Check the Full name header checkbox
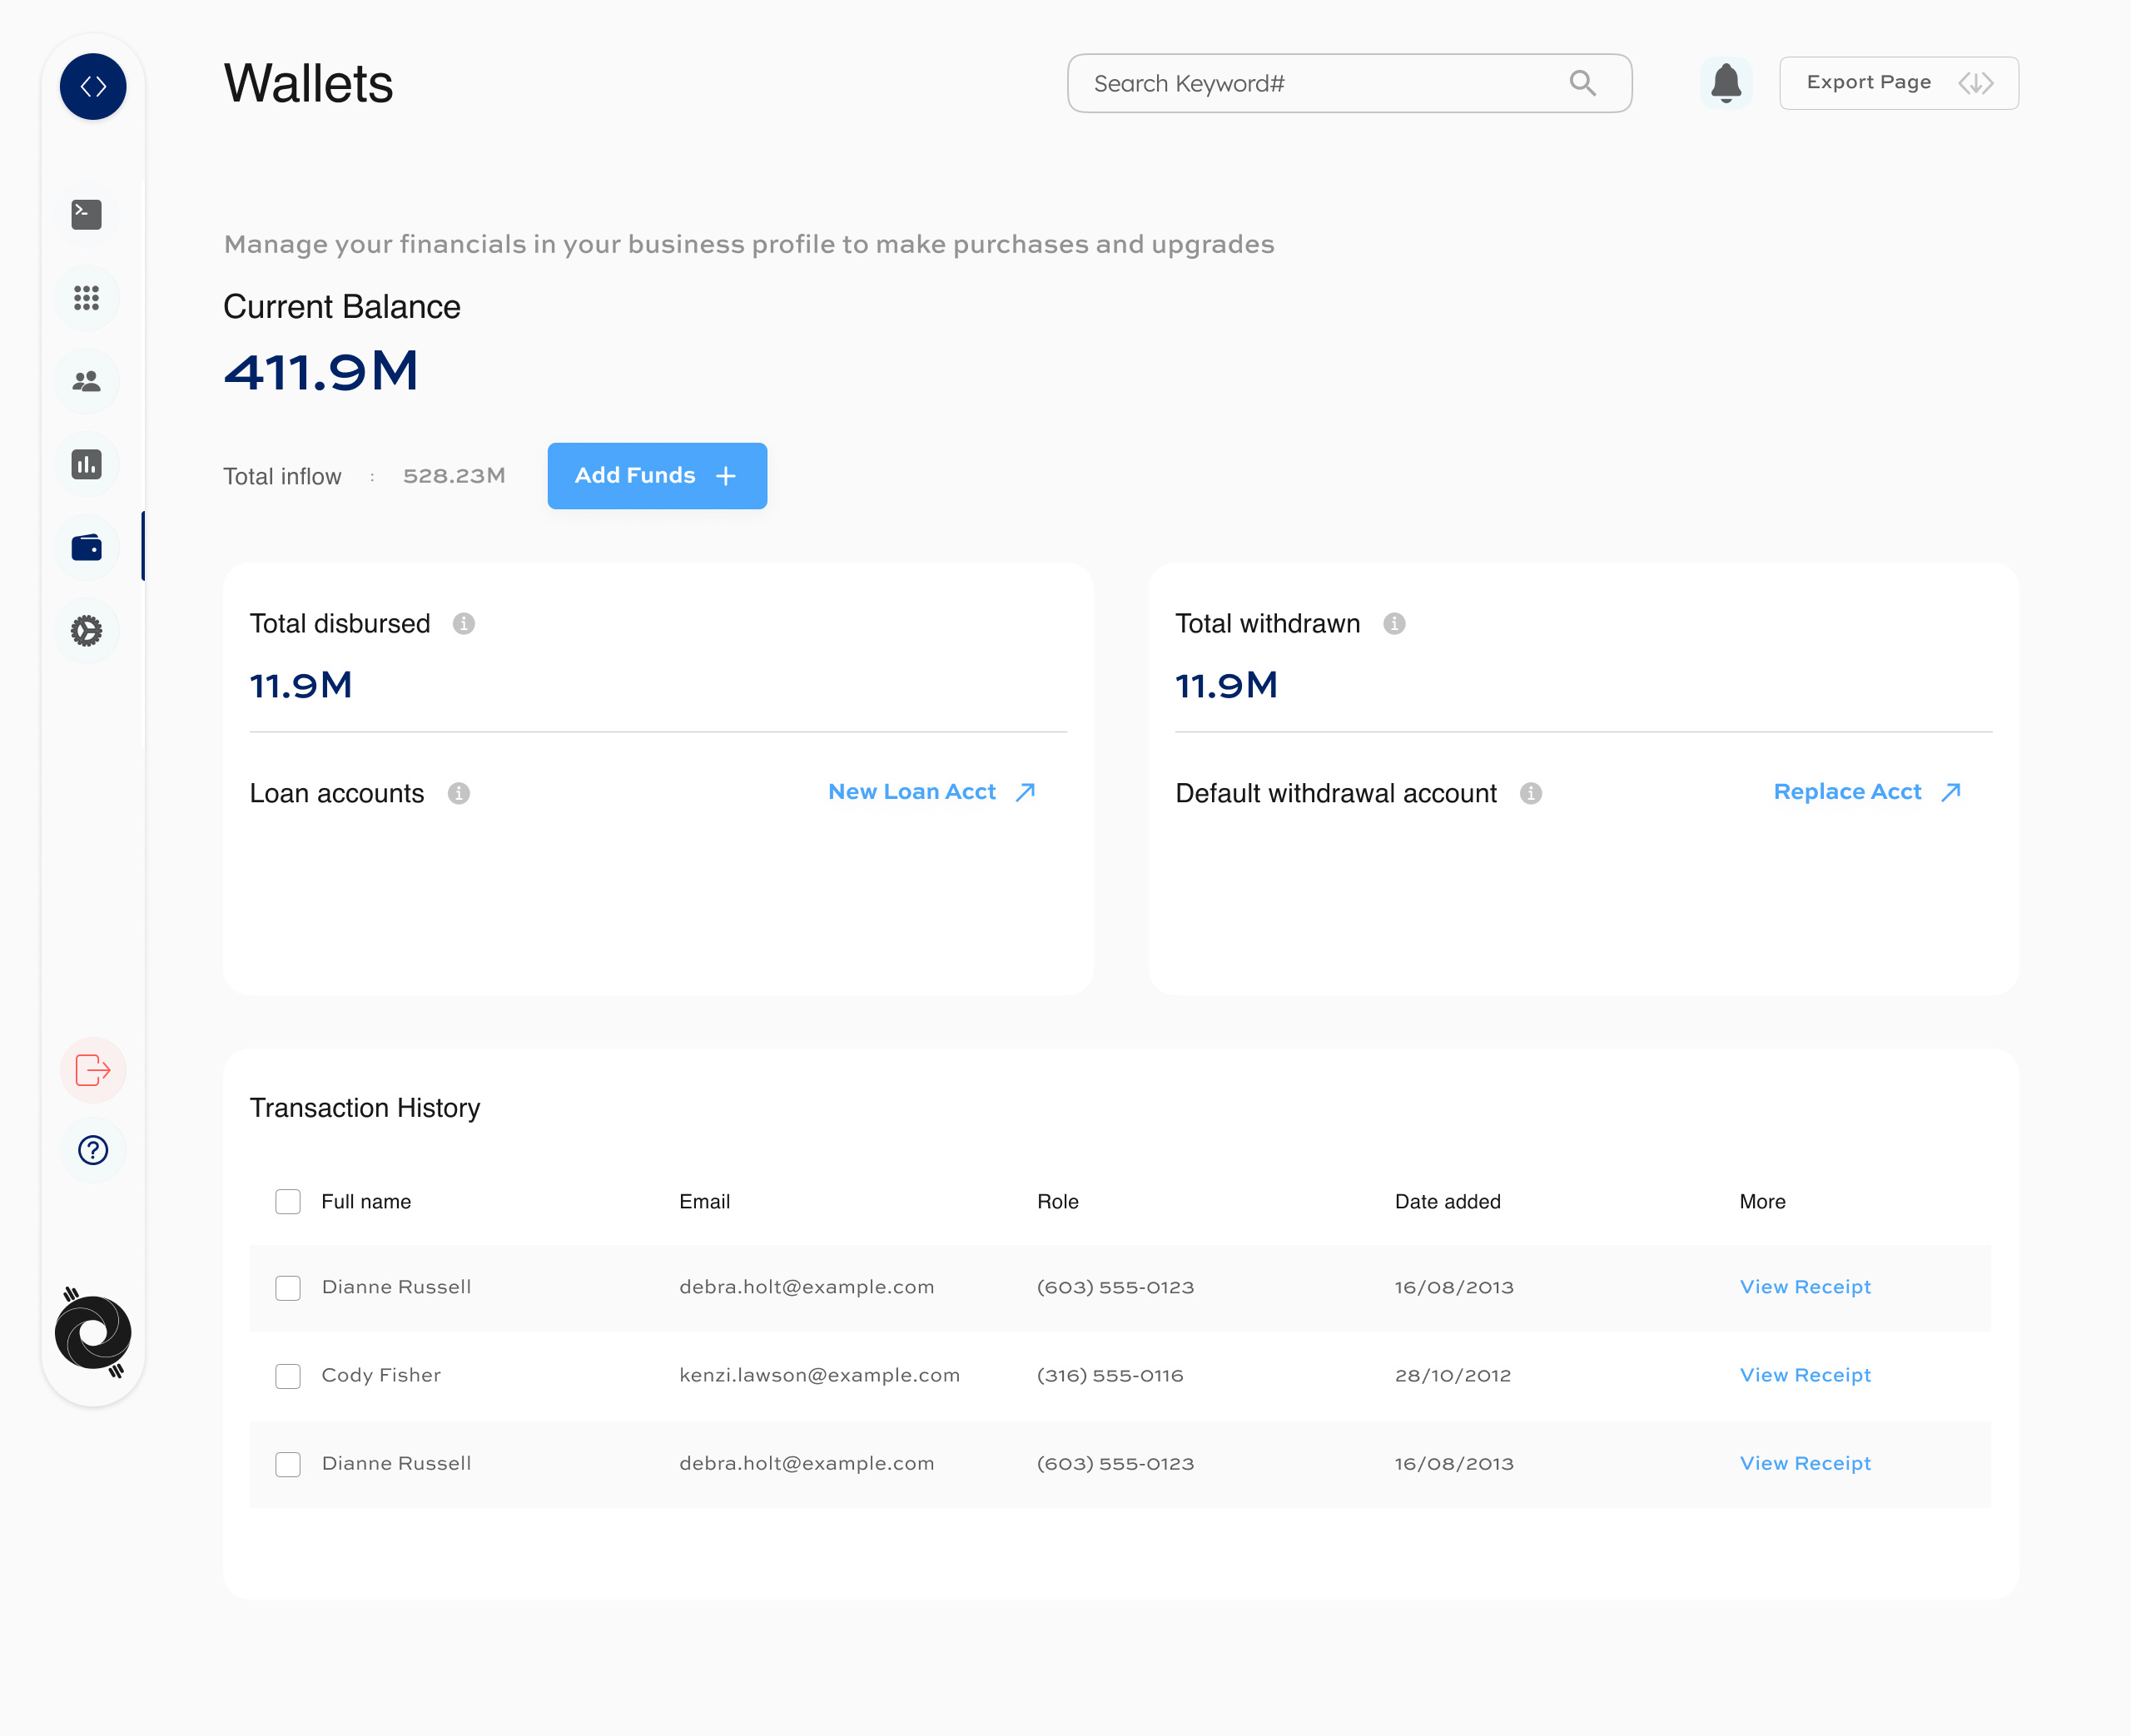This screenshot has width=2131, height=1736. point(288,1201)
